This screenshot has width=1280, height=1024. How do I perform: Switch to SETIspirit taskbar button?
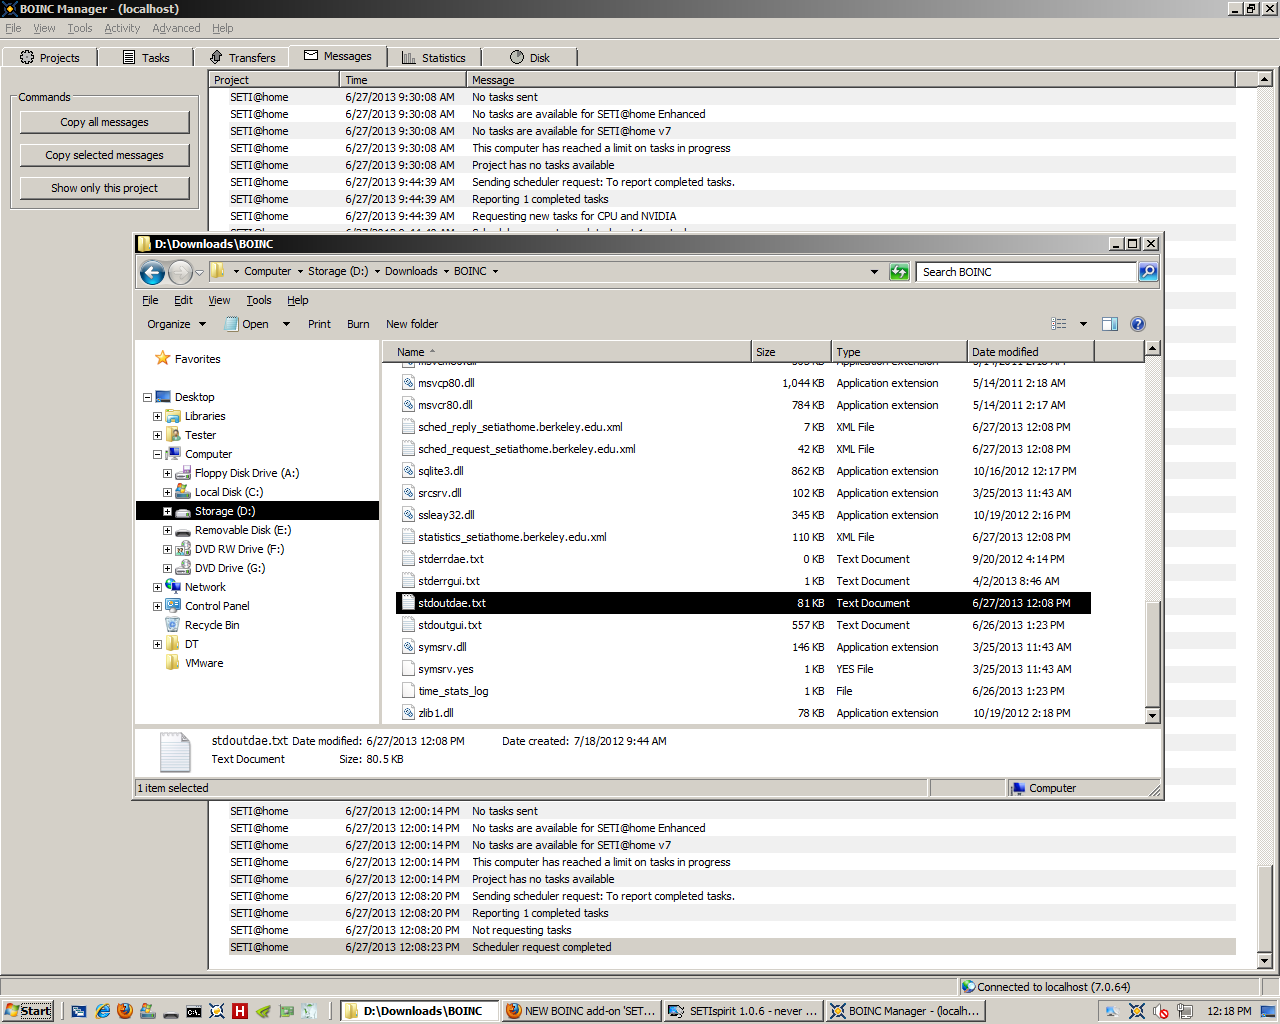(743, 1011)
